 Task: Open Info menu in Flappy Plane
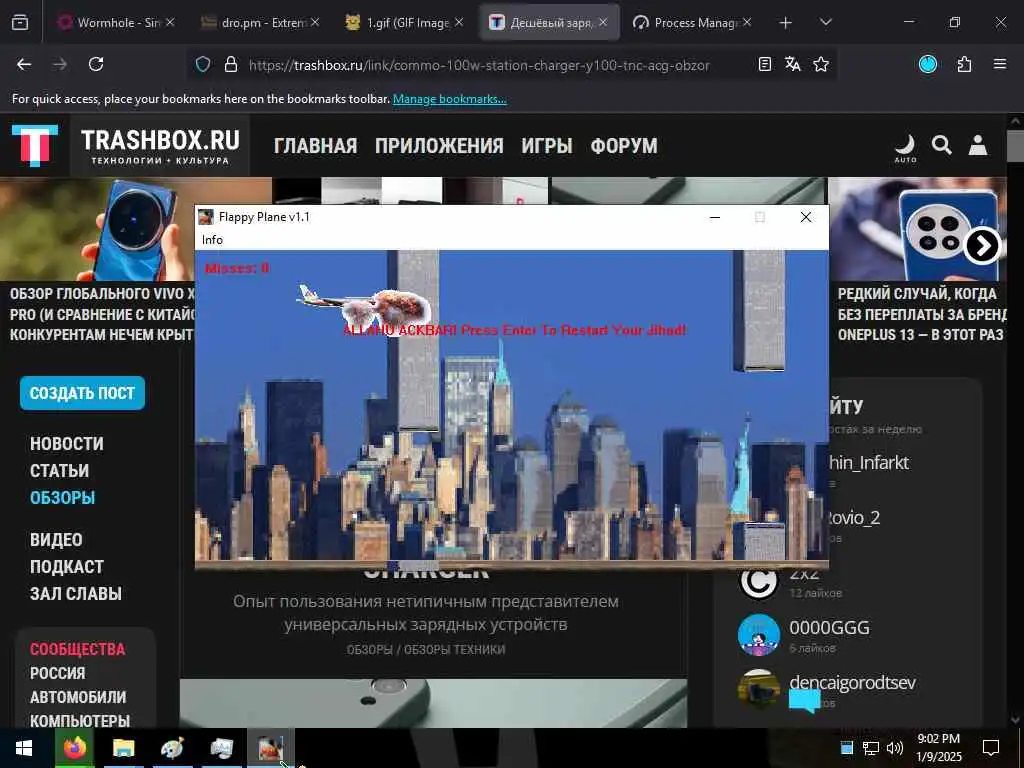212,240
